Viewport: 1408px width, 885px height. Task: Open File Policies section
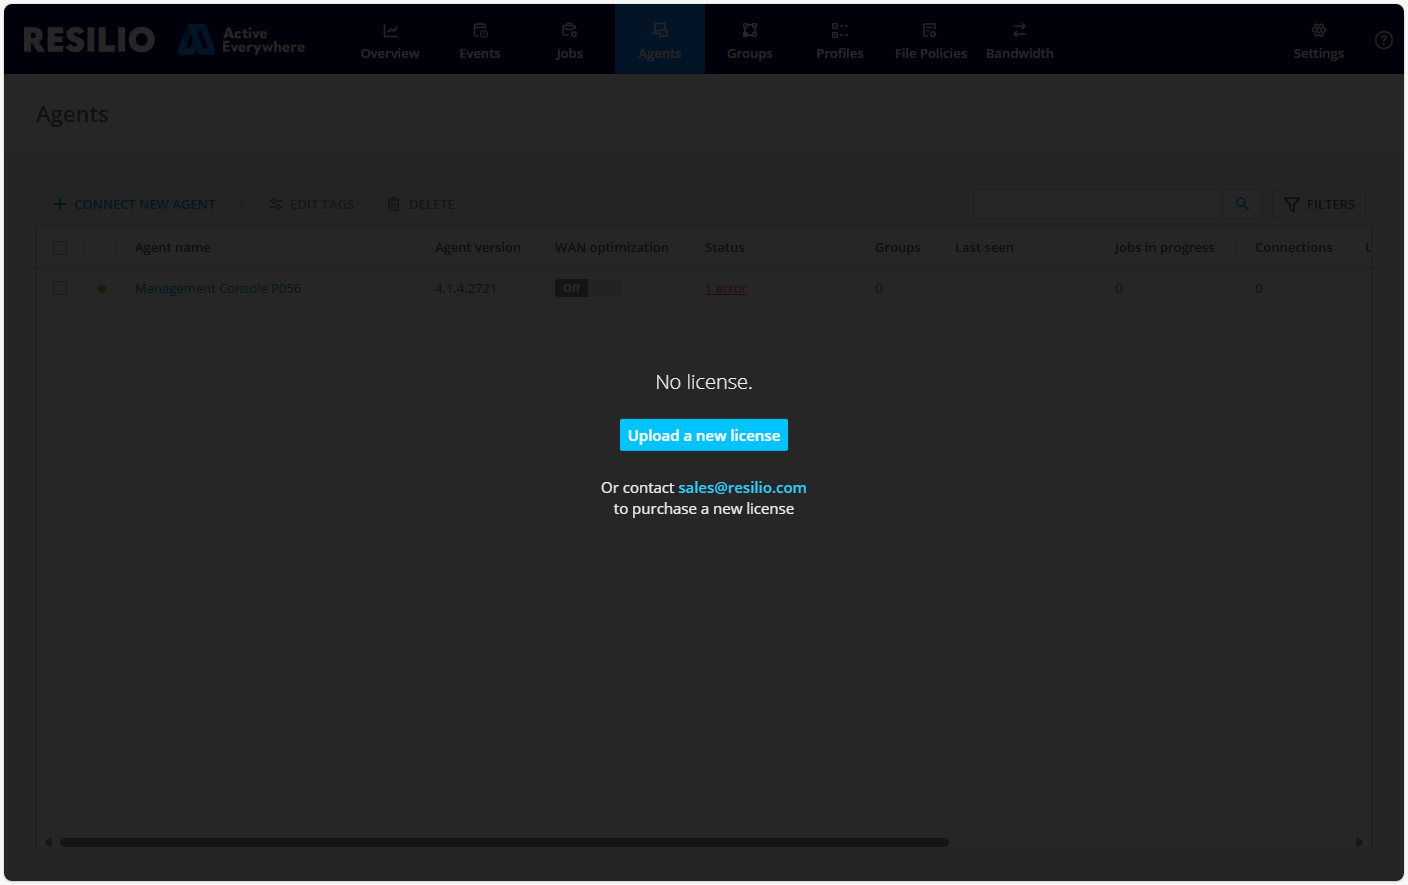pyautogui.click(x=930, y=41)
